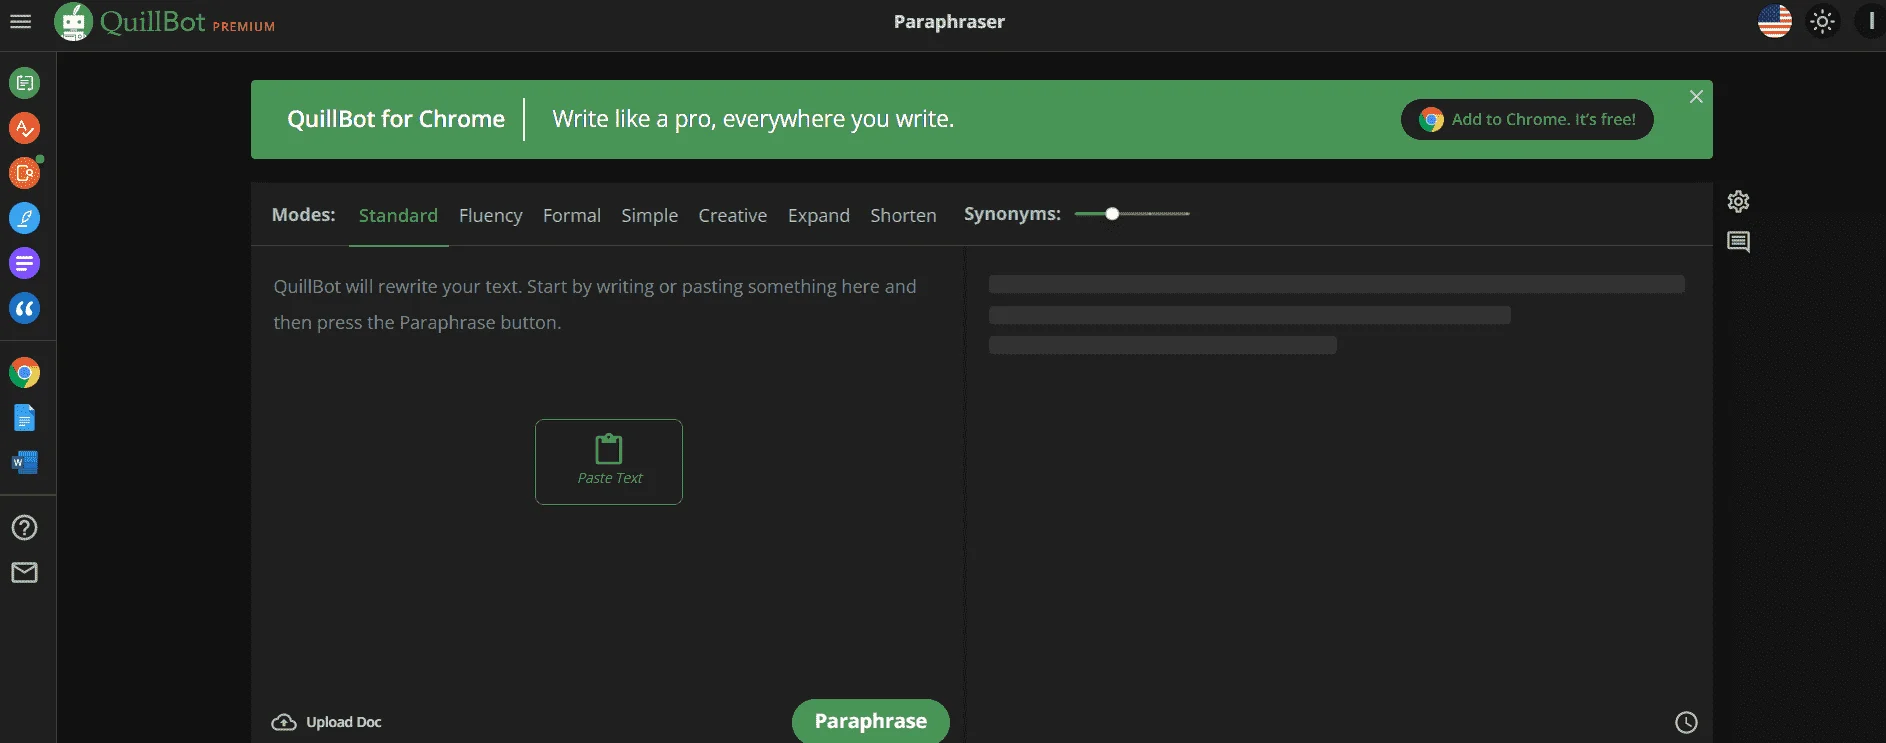This screenshot has width=1886, height=743.
Task: Click the 'QuillBot for Chrome' banner heading
Action: coord(396,119)
